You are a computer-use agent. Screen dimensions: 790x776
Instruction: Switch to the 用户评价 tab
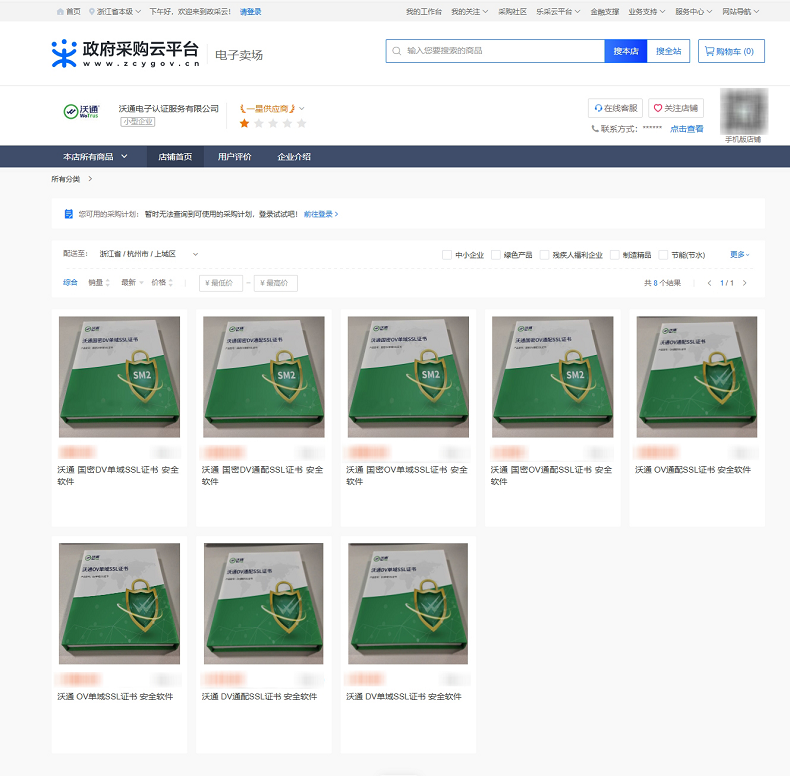235,157
